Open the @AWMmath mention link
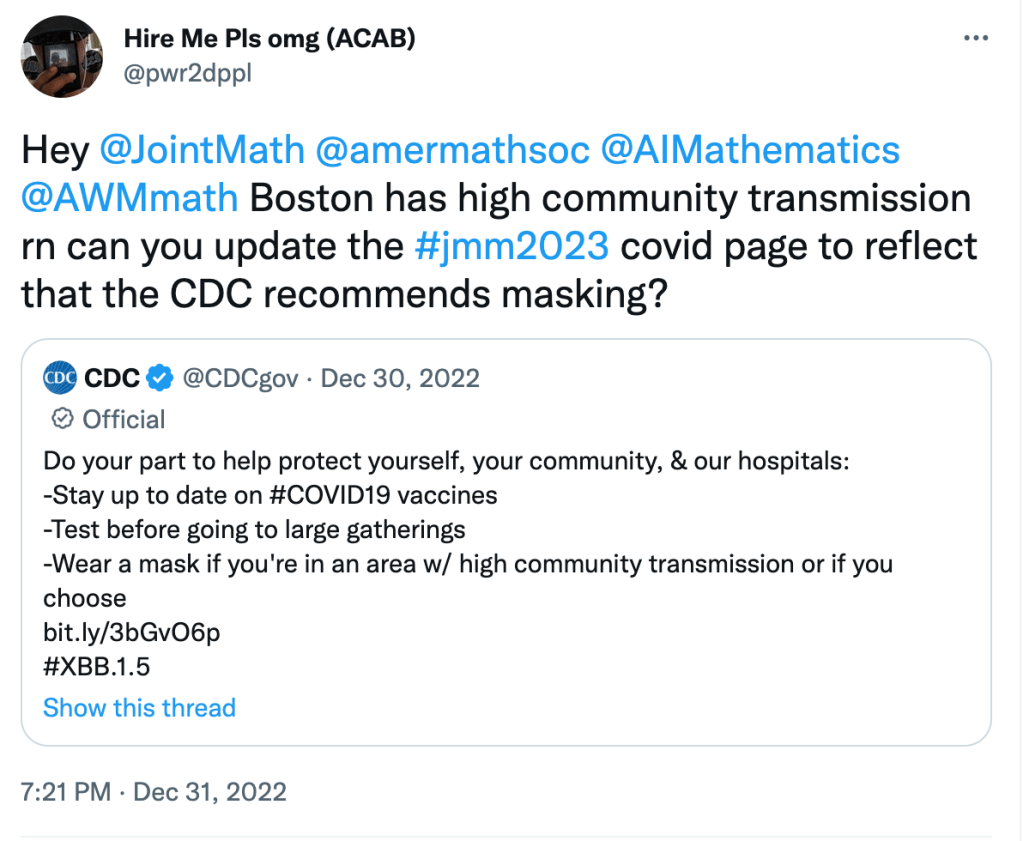Viewport: 1023px width, 841px height. [129, 199]
